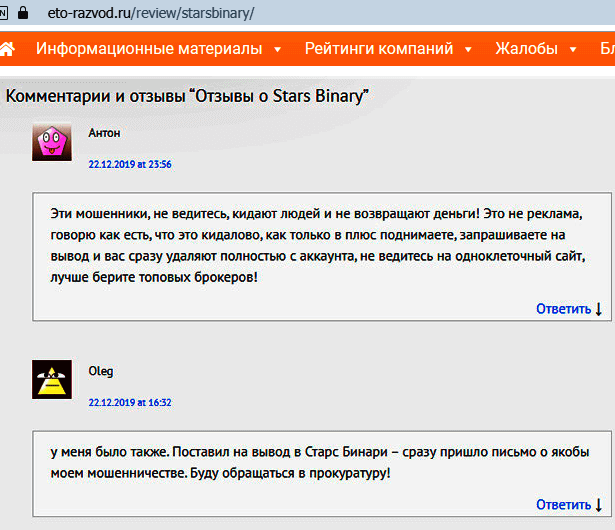Image resolution: width=615 pixels, height=530 pixels.
Task: Click Oleg's yellow pyramid avatar
Action: [50, 380]
